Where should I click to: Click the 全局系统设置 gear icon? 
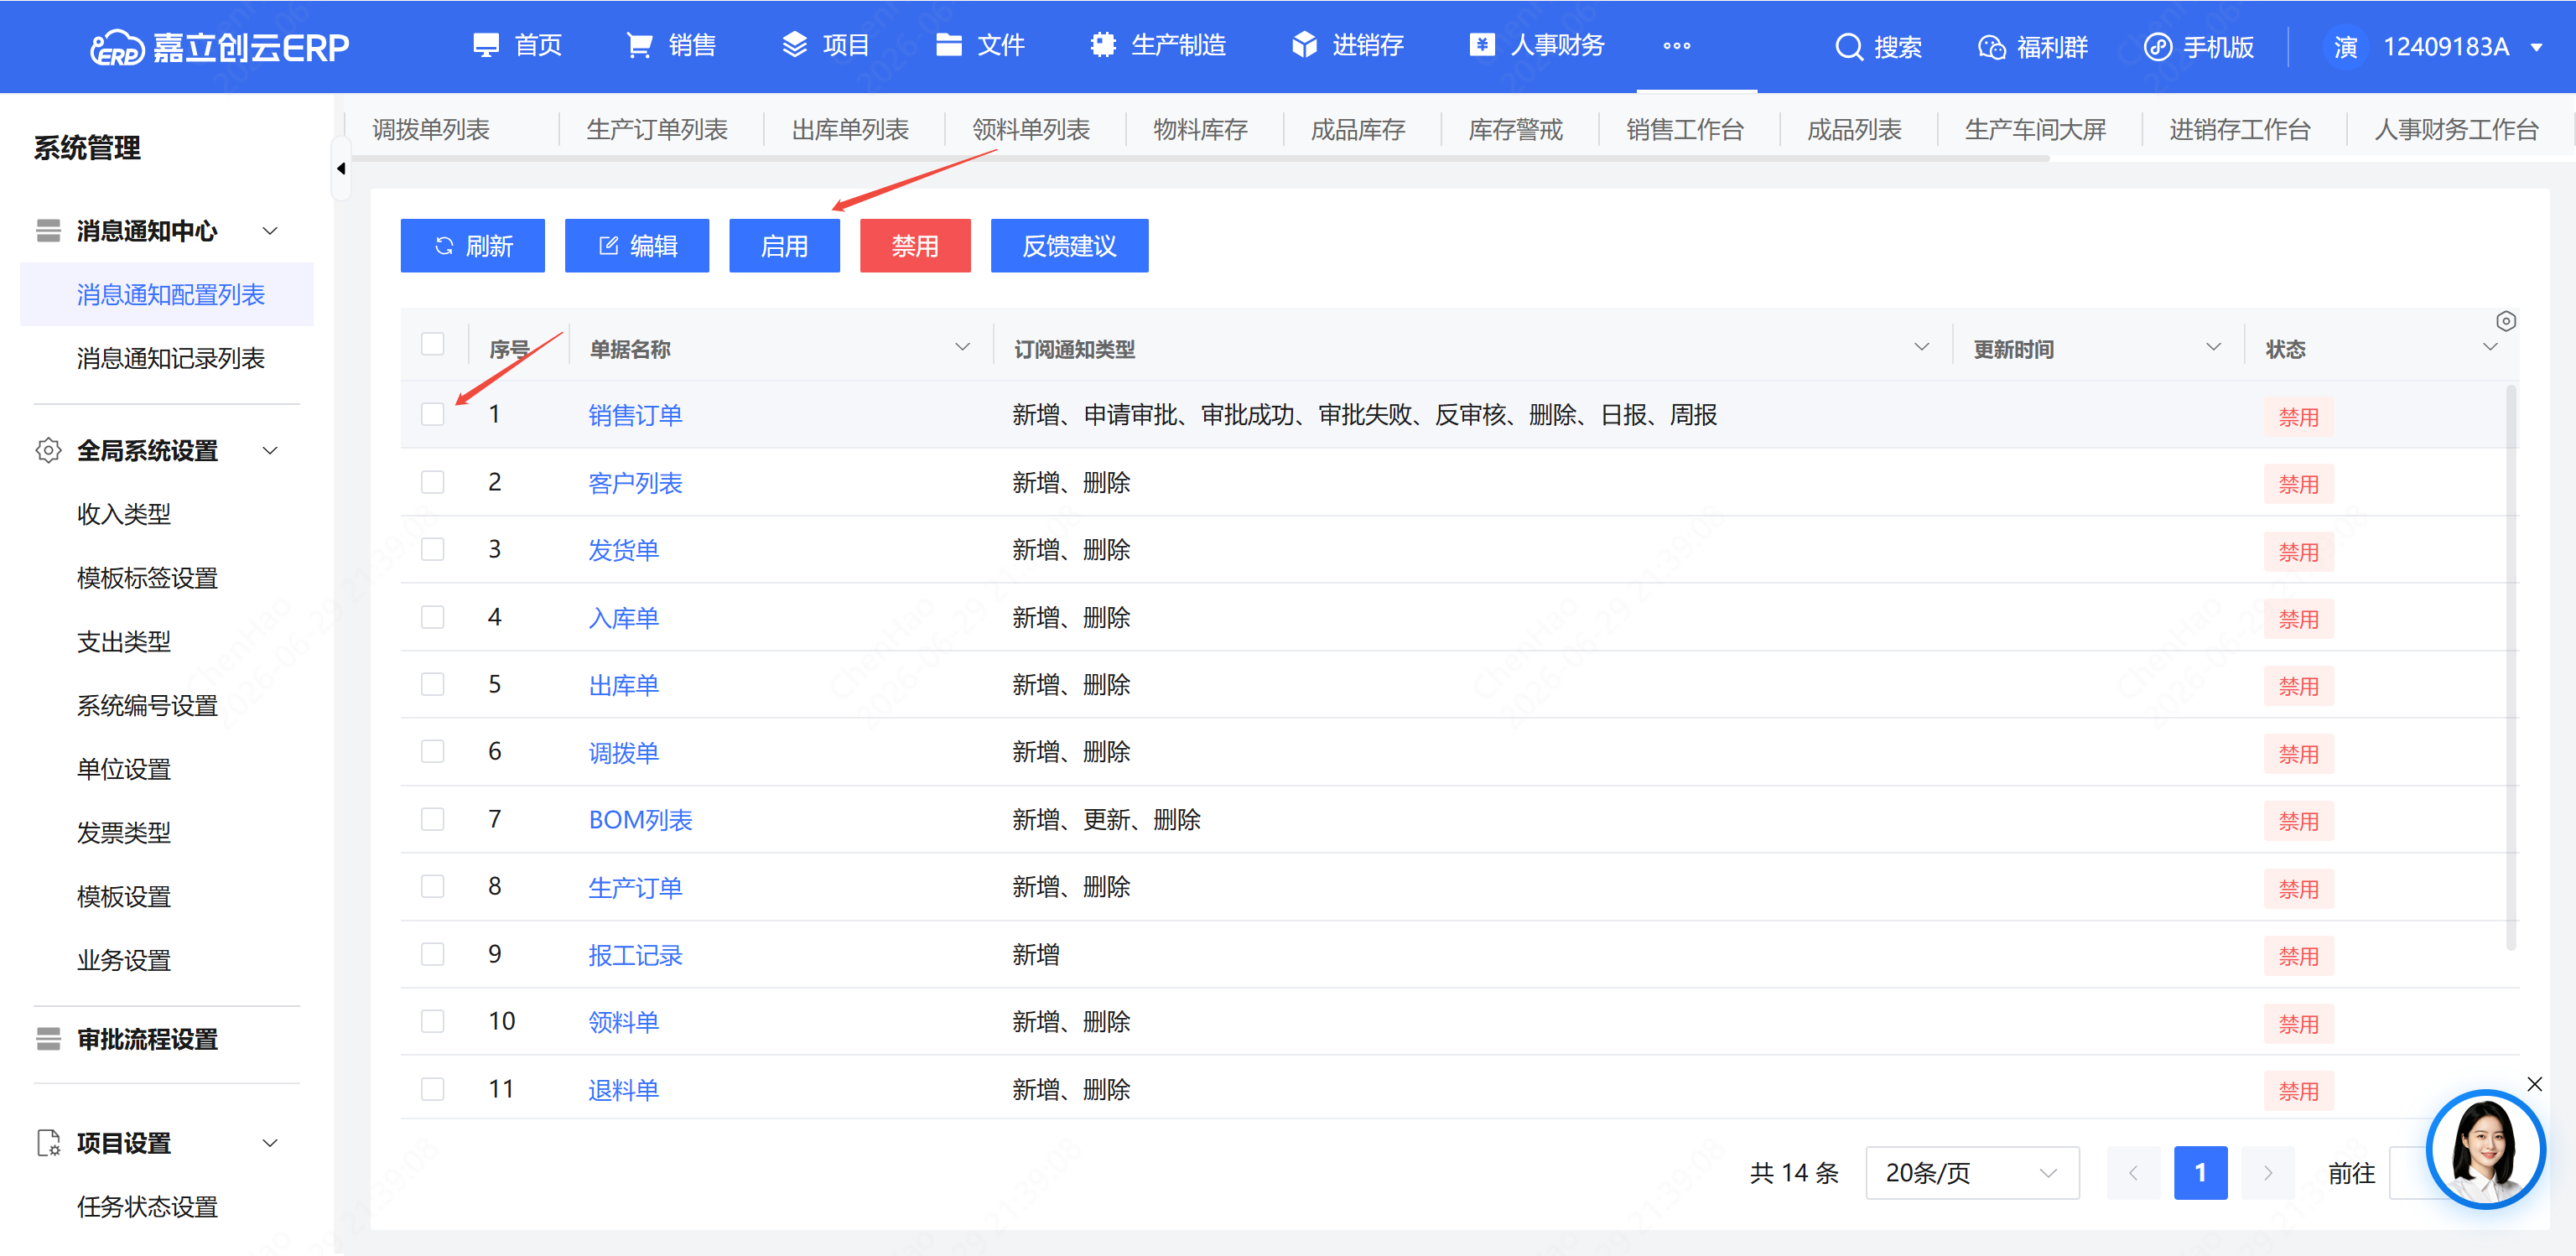coord(48,451)
